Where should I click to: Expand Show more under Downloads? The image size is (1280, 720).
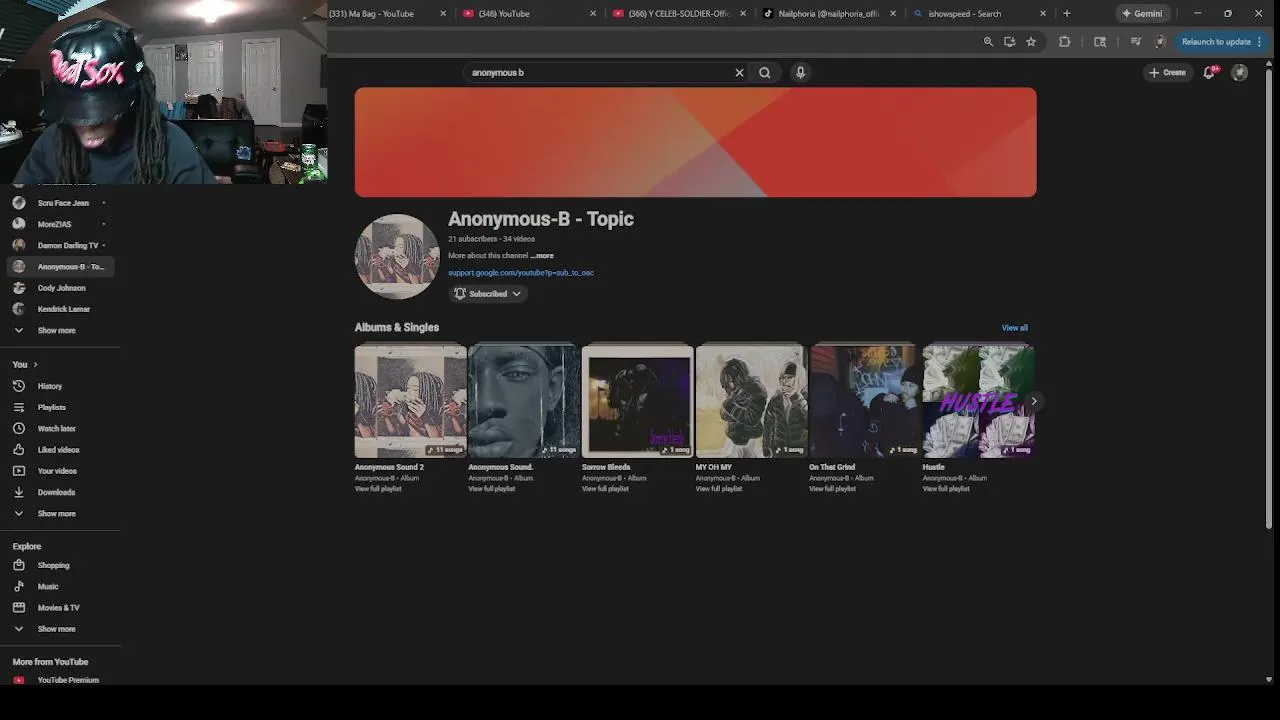60,513
